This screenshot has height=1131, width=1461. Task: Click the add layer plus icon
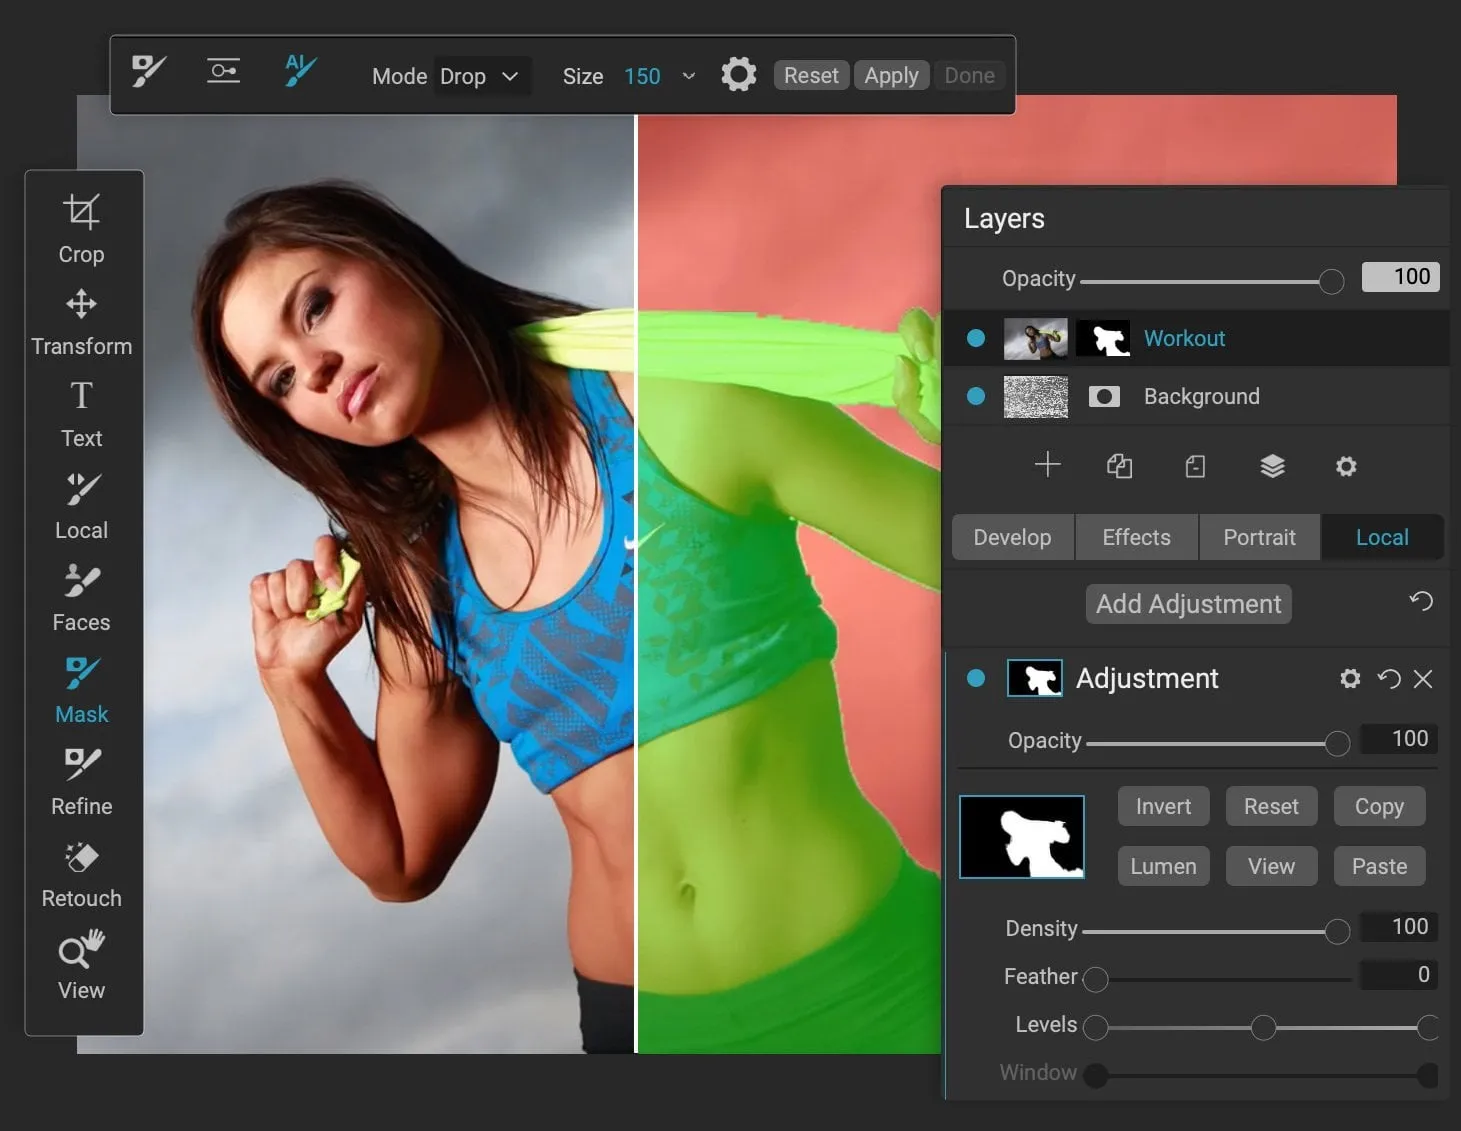click(1047, 465)
